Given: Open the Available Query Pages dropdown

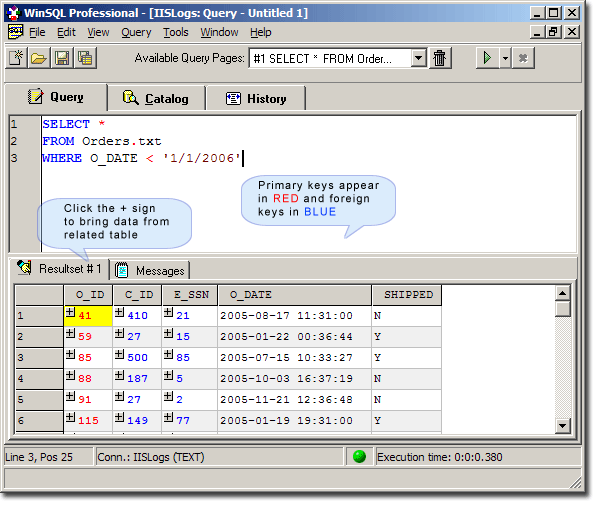Looking at the screenshot, I should (419, 58).
